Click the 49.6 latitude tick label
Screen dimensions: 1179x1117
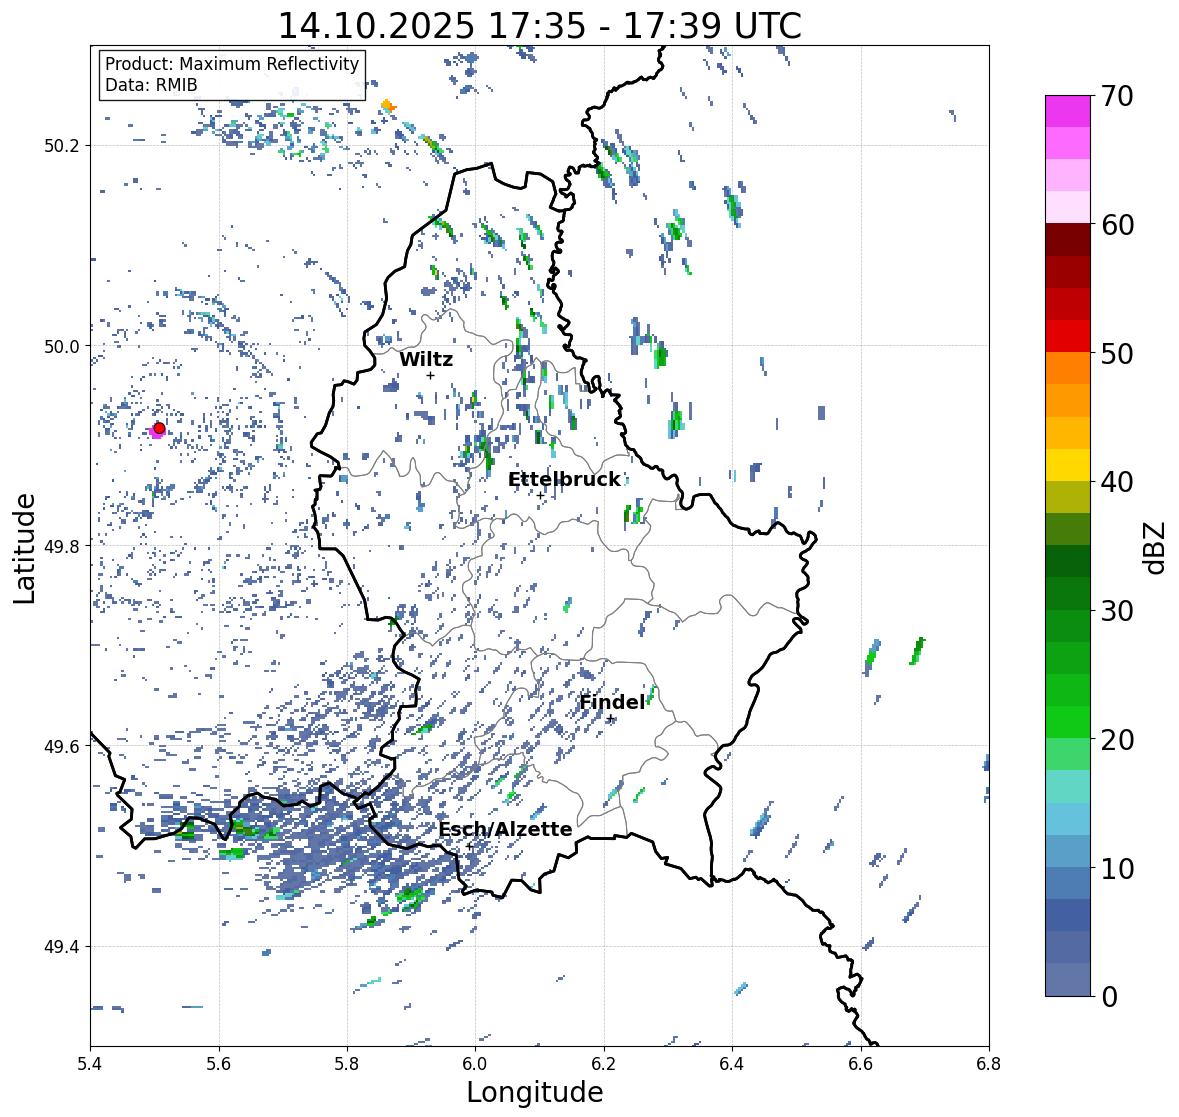tap(63, 746)
